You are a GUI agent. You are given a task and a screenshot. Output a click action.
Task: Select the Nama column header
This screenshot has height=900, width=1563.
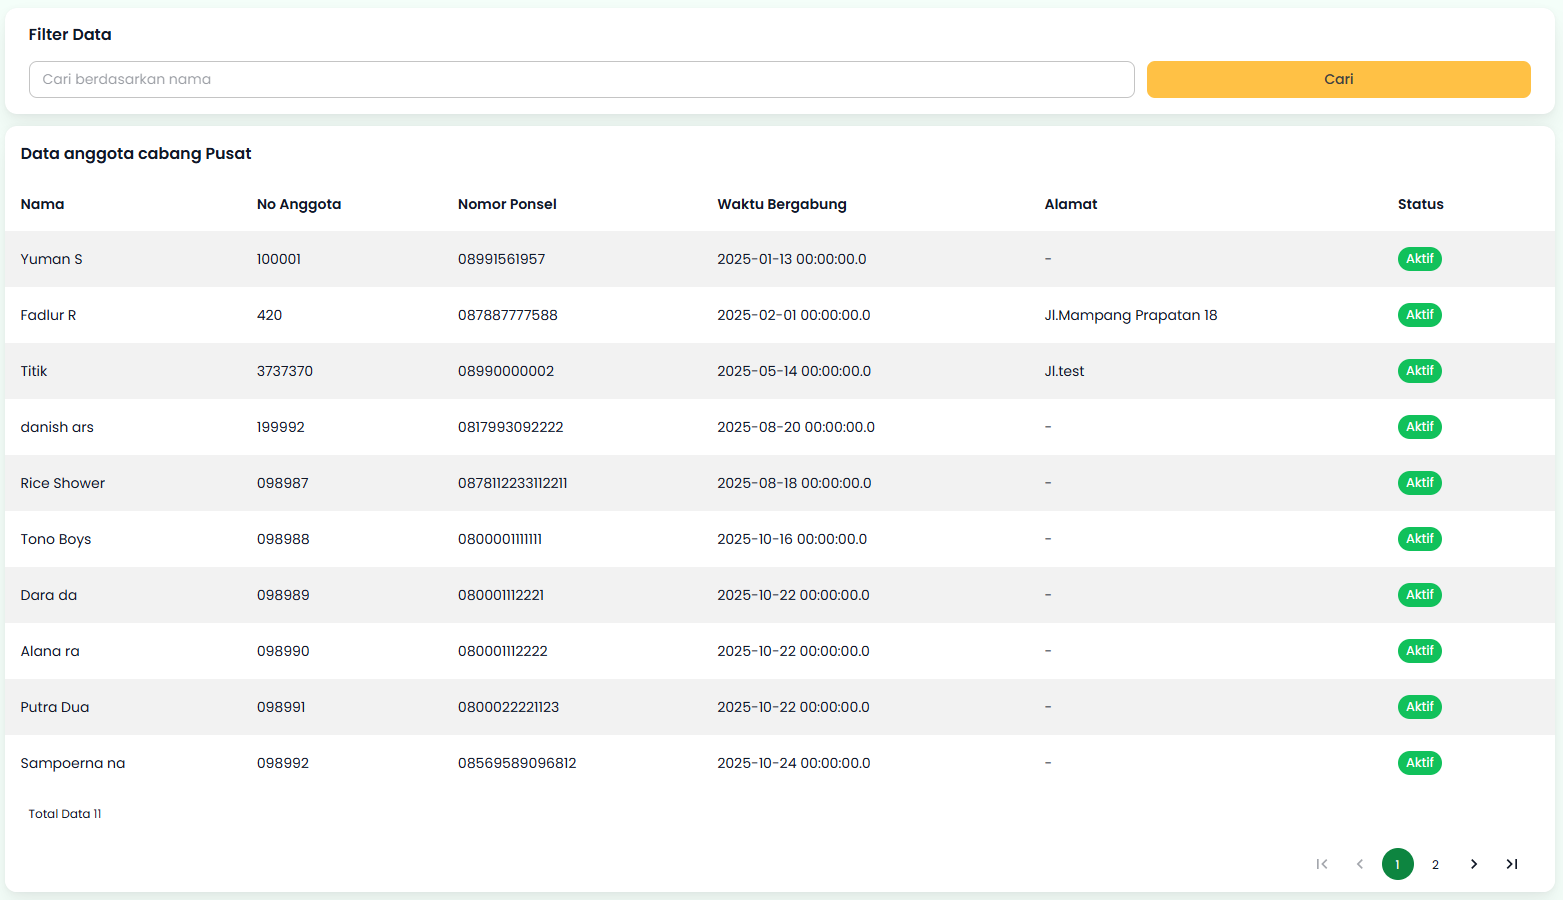[x=42, y=204]
